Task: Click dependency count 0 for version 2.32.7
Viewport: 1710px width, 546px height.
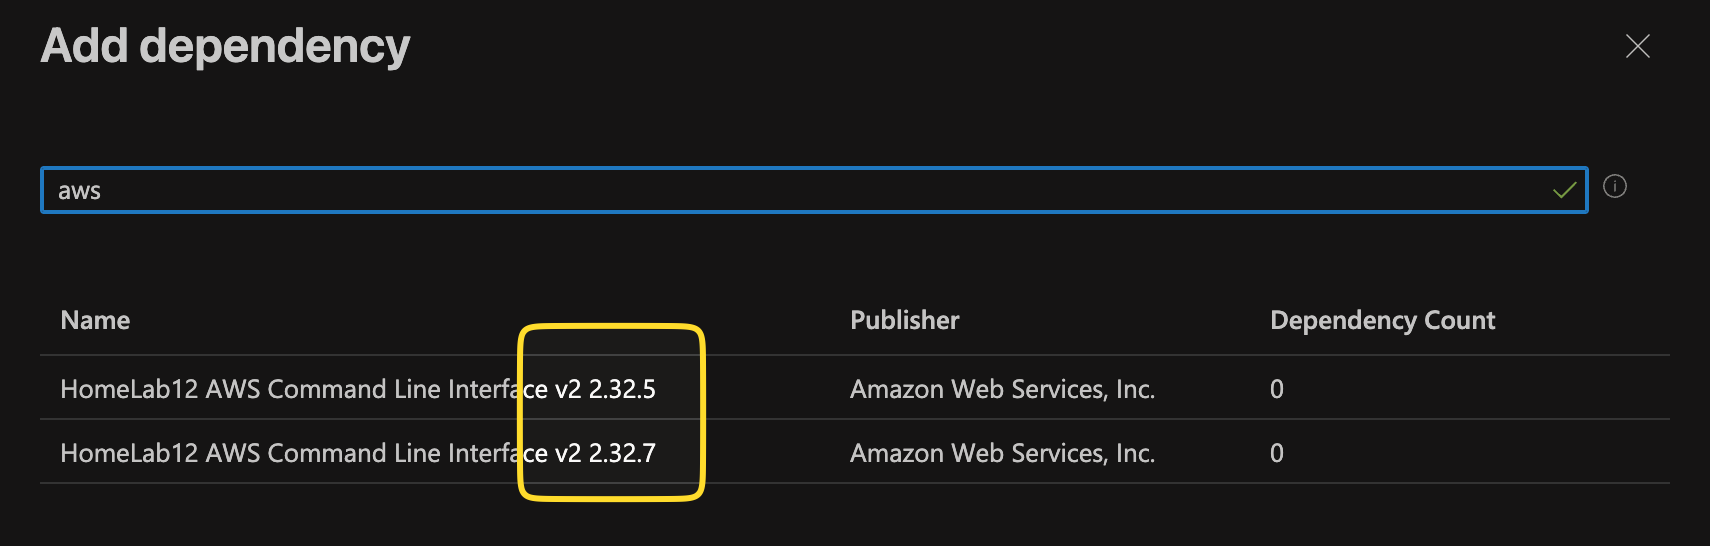Action: (x=1276, y=453)
